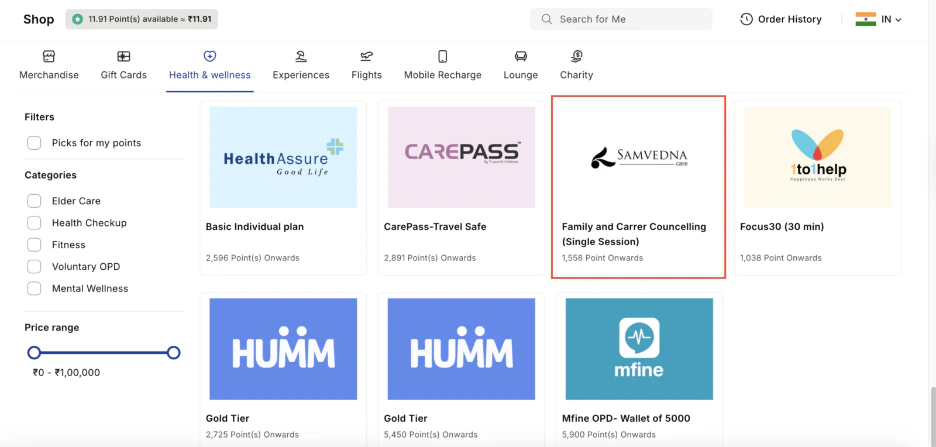Click the Order History clock icon
This screenshot has width=936, height=447.
(746, 19)
